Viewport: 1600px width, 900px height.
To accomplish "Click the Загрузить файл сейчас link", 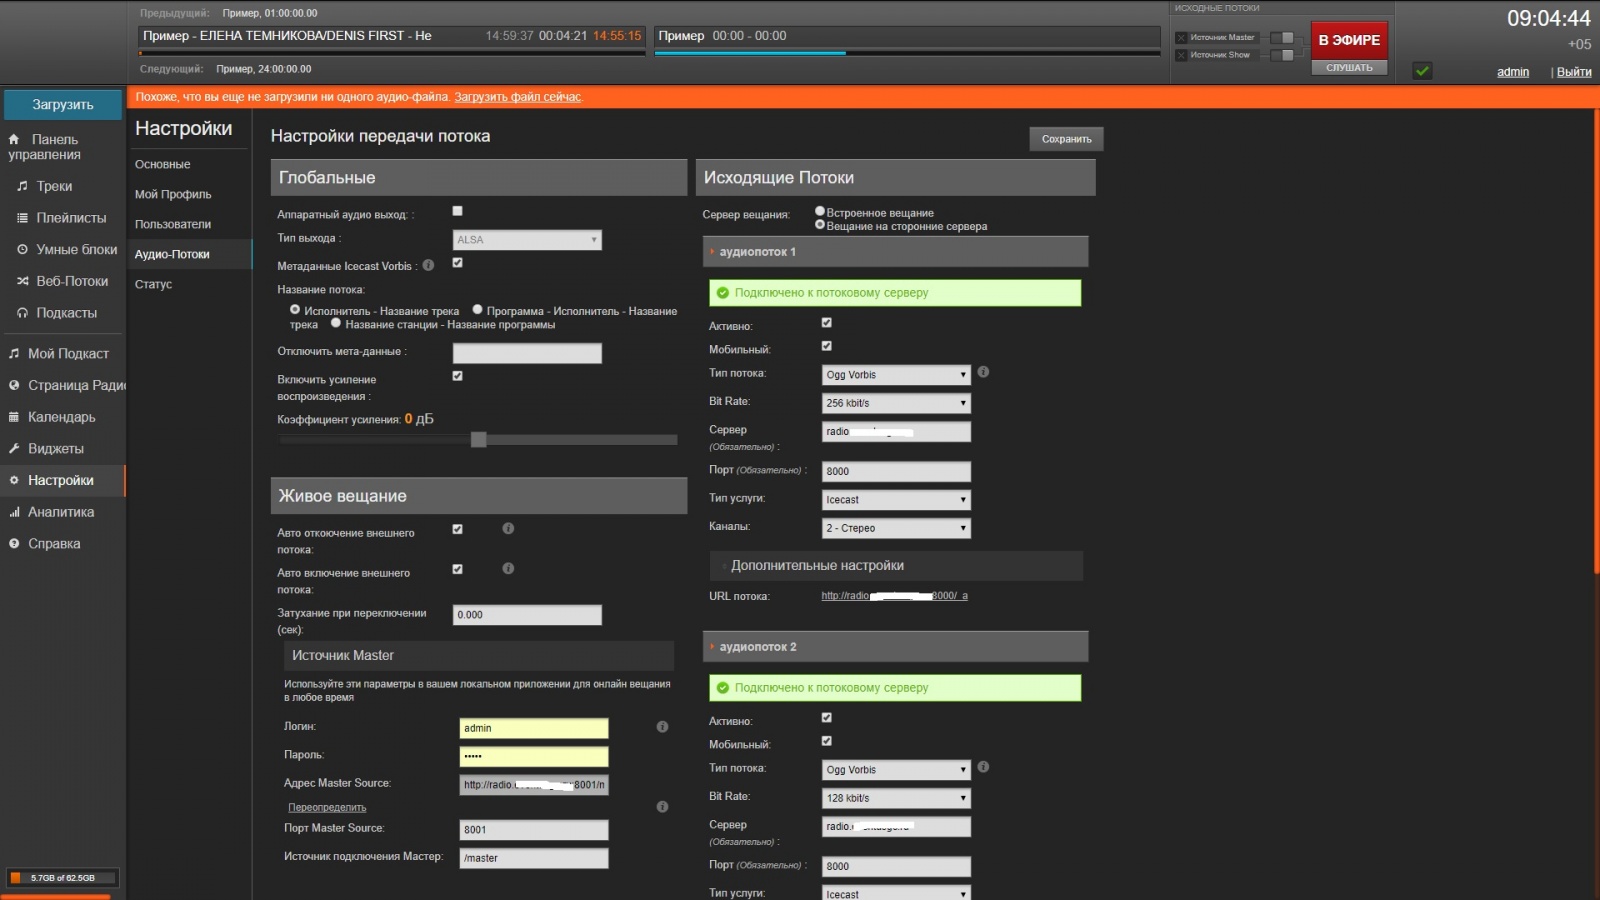I will pyautogui.click(x=517, y=97).
